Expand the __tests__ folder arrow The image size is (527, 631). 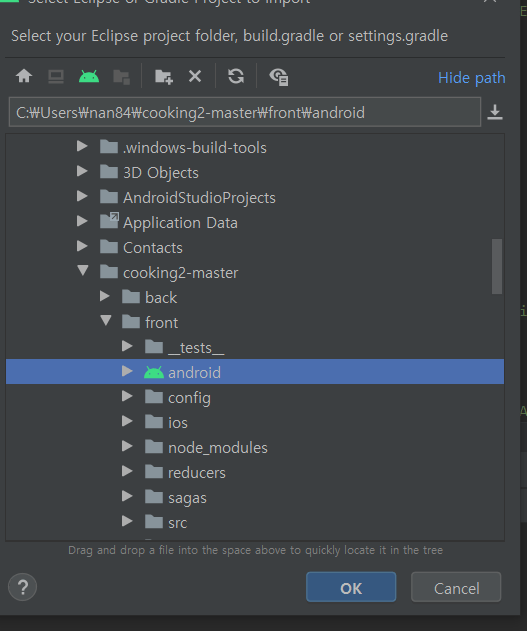127,346
